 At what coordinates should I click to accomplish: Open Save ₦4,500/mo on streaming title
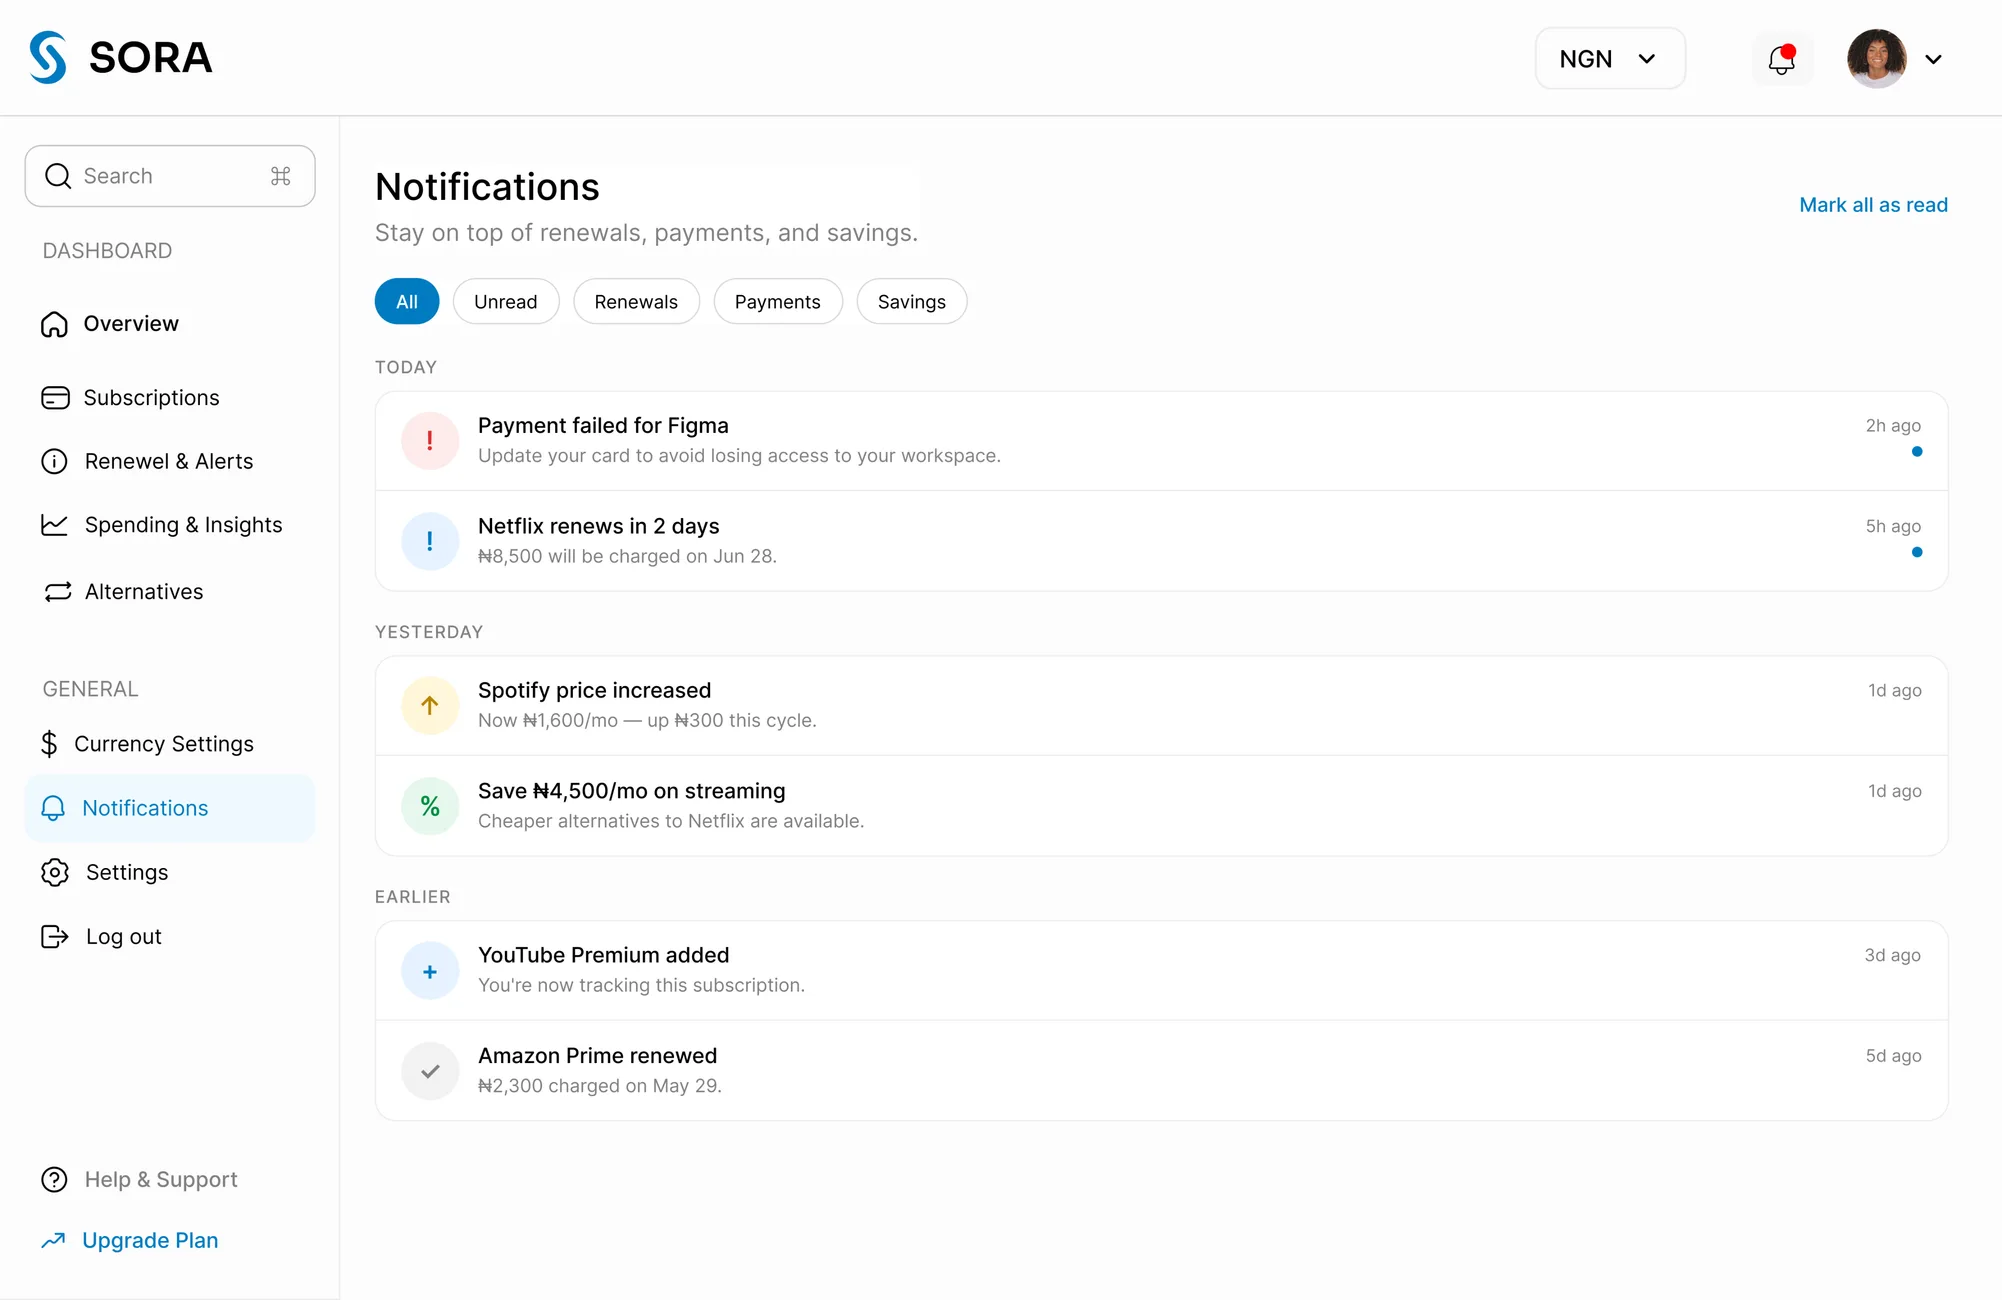(632, 791)
